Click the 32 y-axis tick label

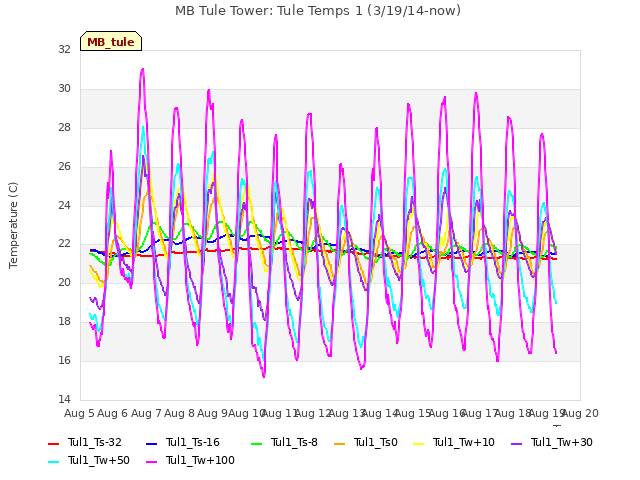click(x=64, y=49)
